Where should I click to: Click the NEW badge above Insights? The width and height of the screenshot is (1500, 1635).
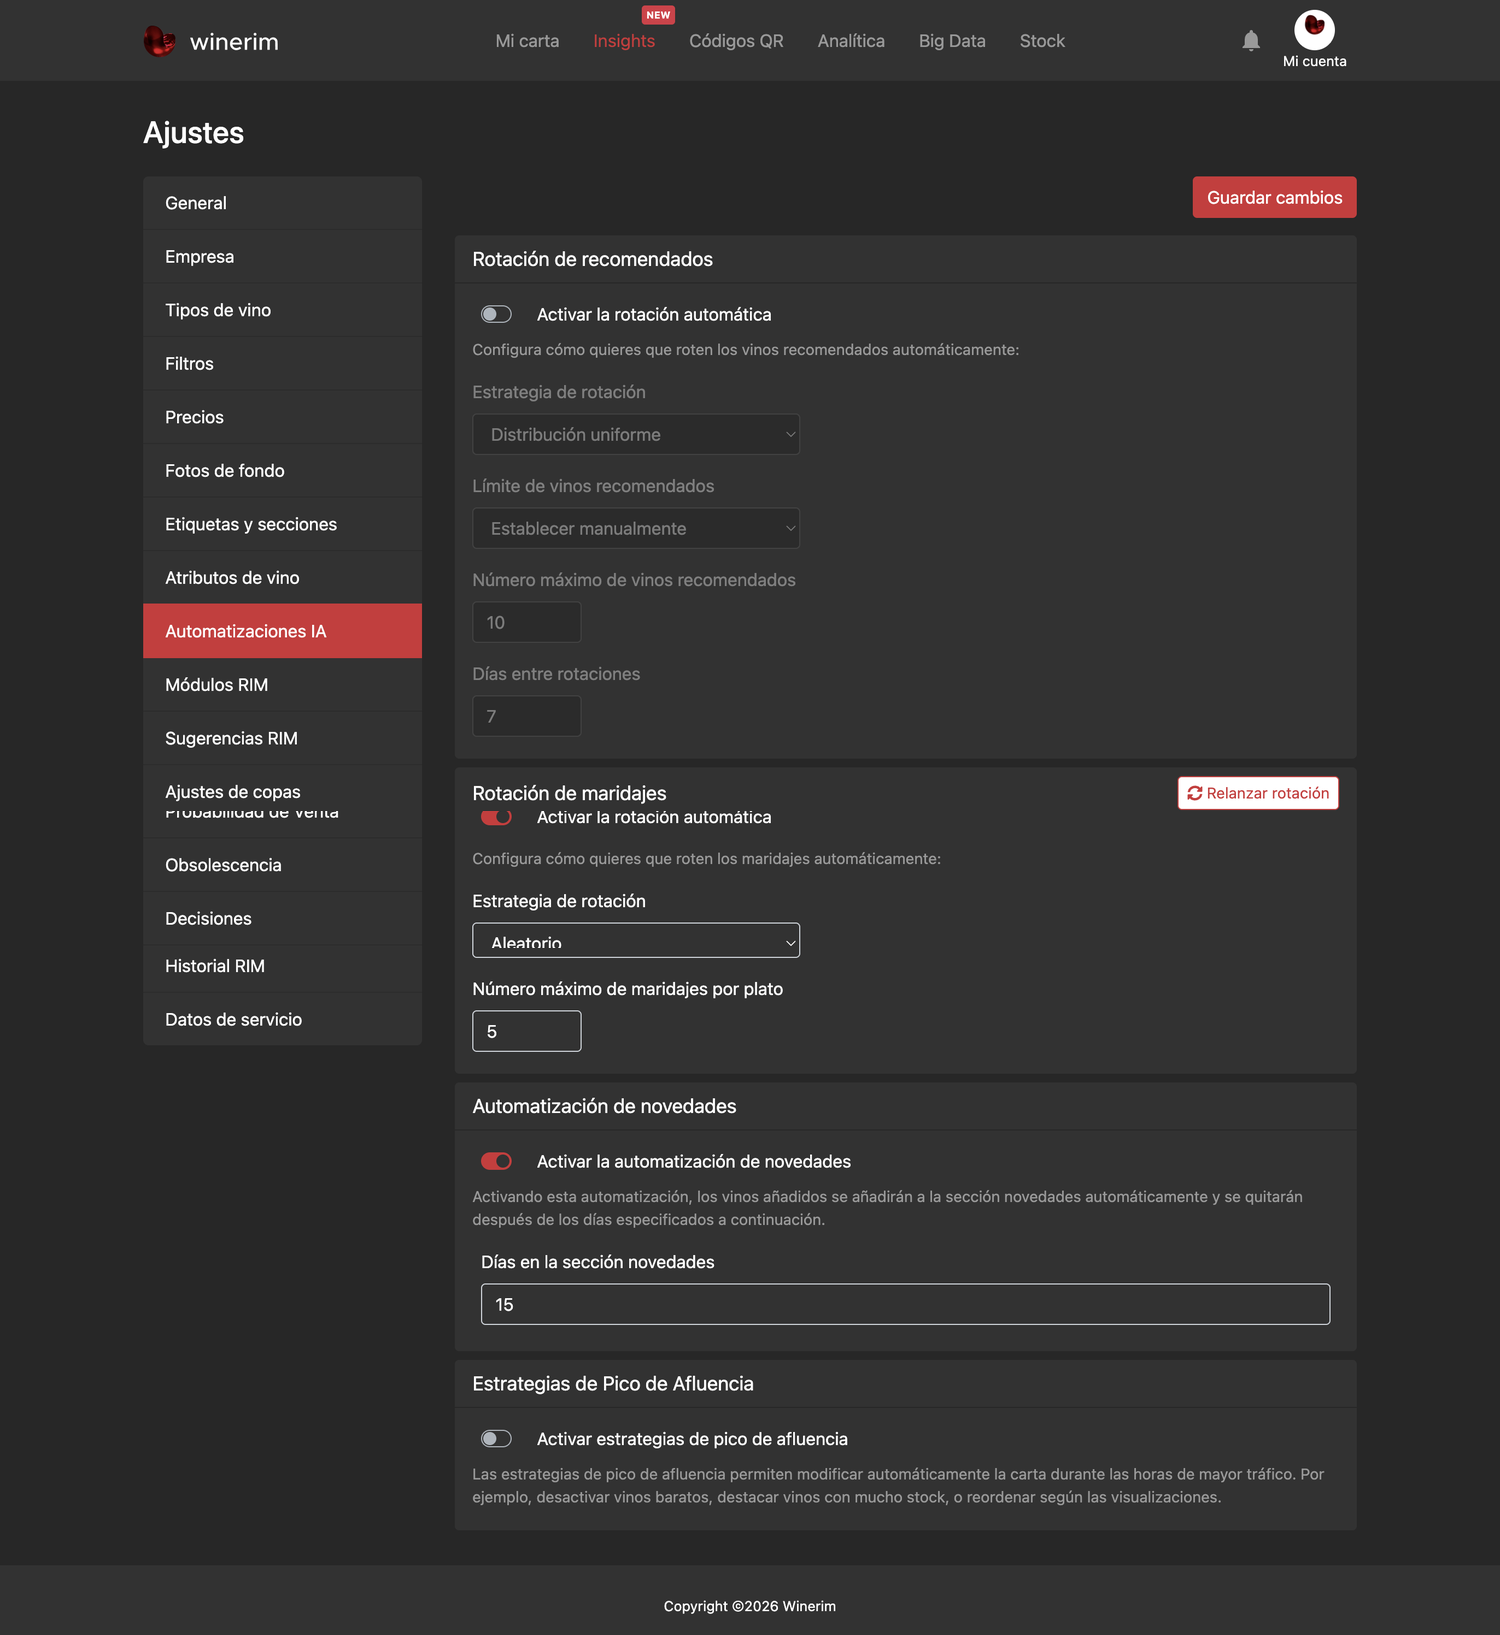pyautogui.click(x=658, y=15)
